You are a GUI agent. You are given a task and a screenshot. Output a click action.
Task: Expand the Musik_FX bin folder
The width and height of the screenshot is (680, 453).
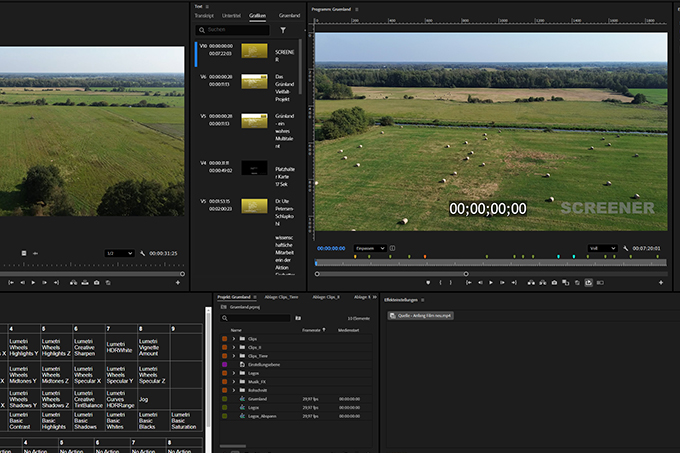point(233,381)
